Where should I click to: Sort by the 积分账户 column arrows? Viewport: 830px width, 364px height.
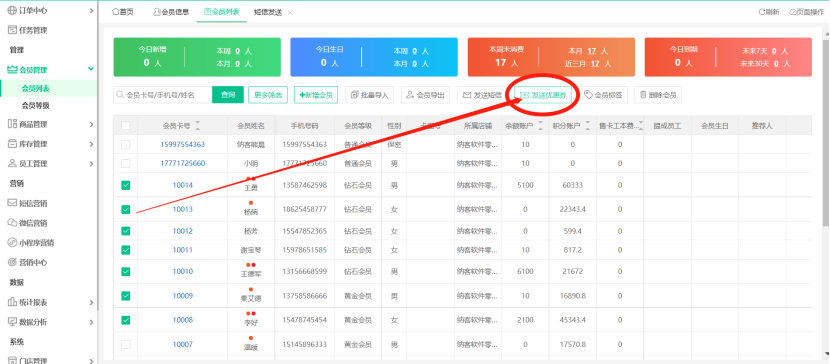pyautogui.click(x=588, y=125)
